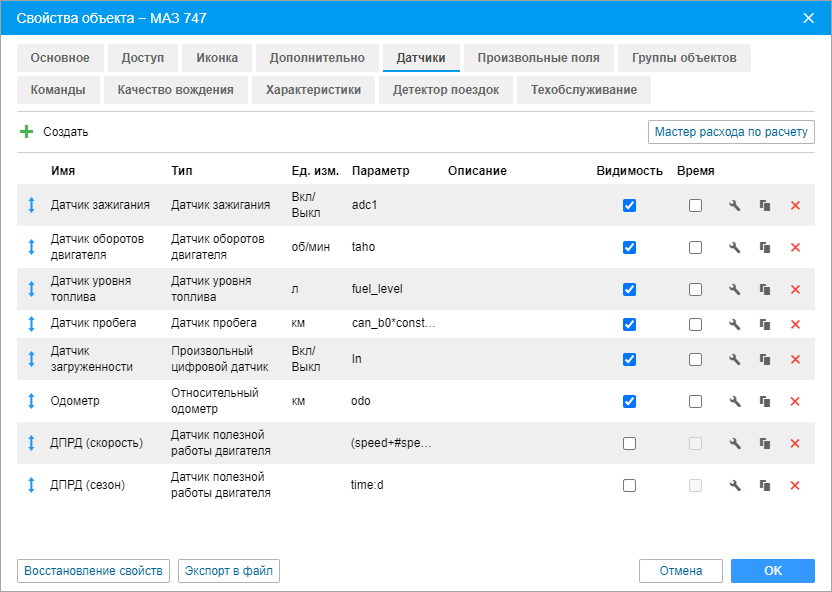Click reorder arrow for Датчик загруженности row
Viewport: 832px width, 592px height.
[31, 359]
